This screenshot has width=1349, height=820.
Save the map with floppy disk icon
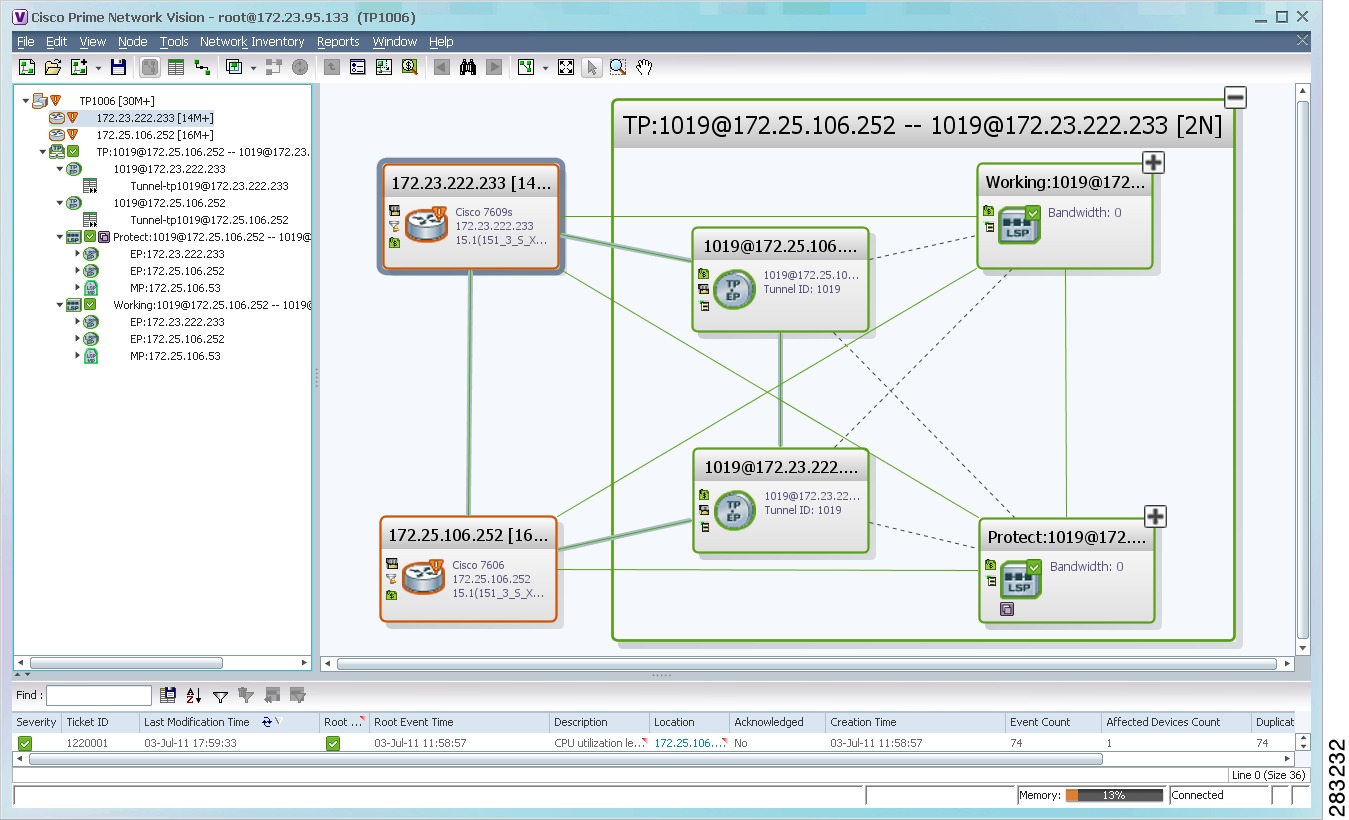tap(118, 67)
